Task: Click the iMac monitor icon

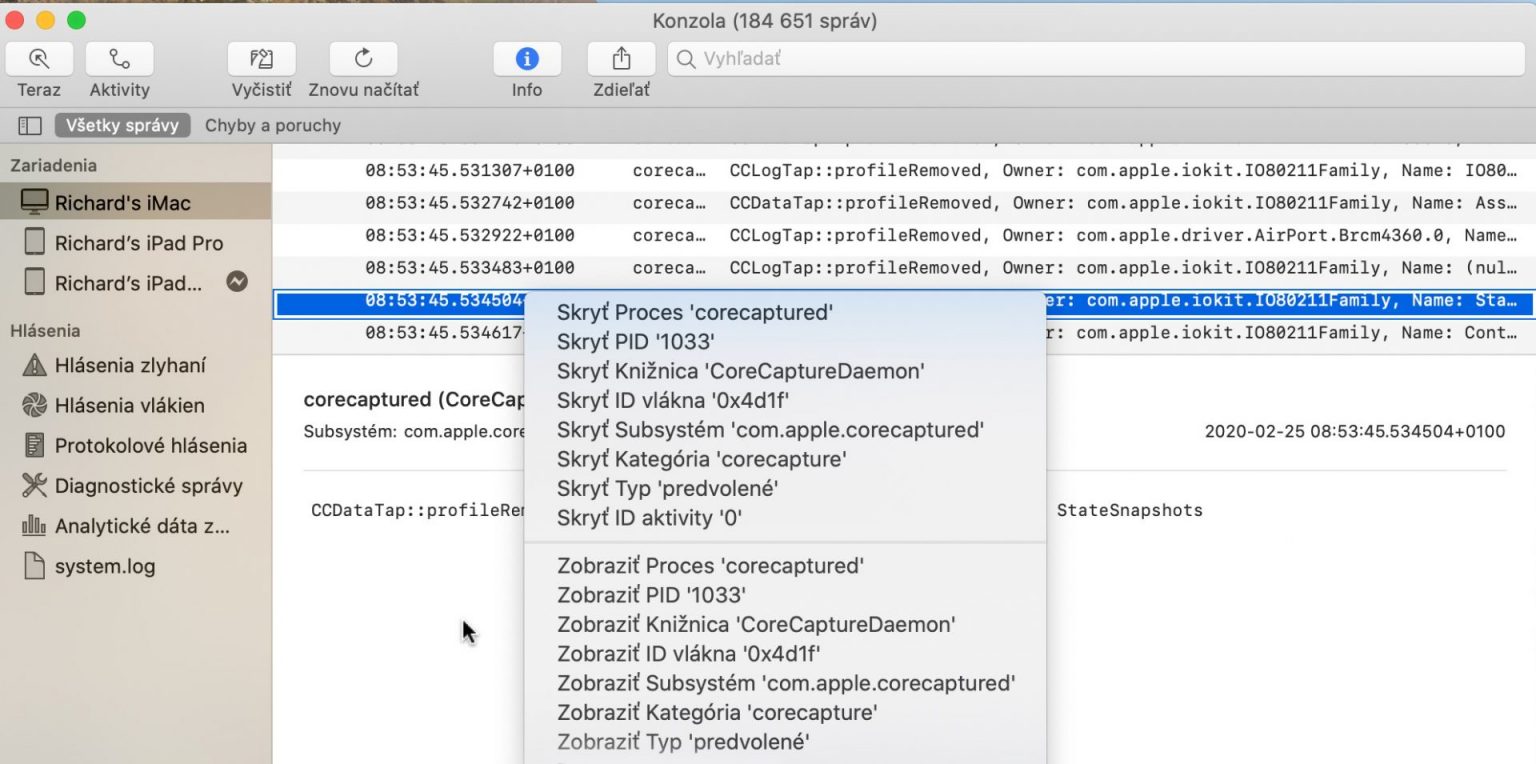Action: tap(34, 203)
